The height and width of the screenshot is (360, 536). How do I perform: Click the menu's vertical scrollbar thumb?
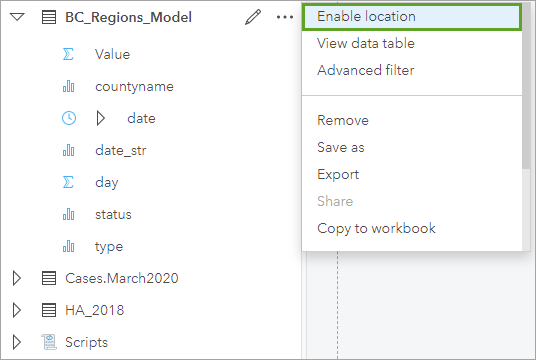[x=526, y=85]
